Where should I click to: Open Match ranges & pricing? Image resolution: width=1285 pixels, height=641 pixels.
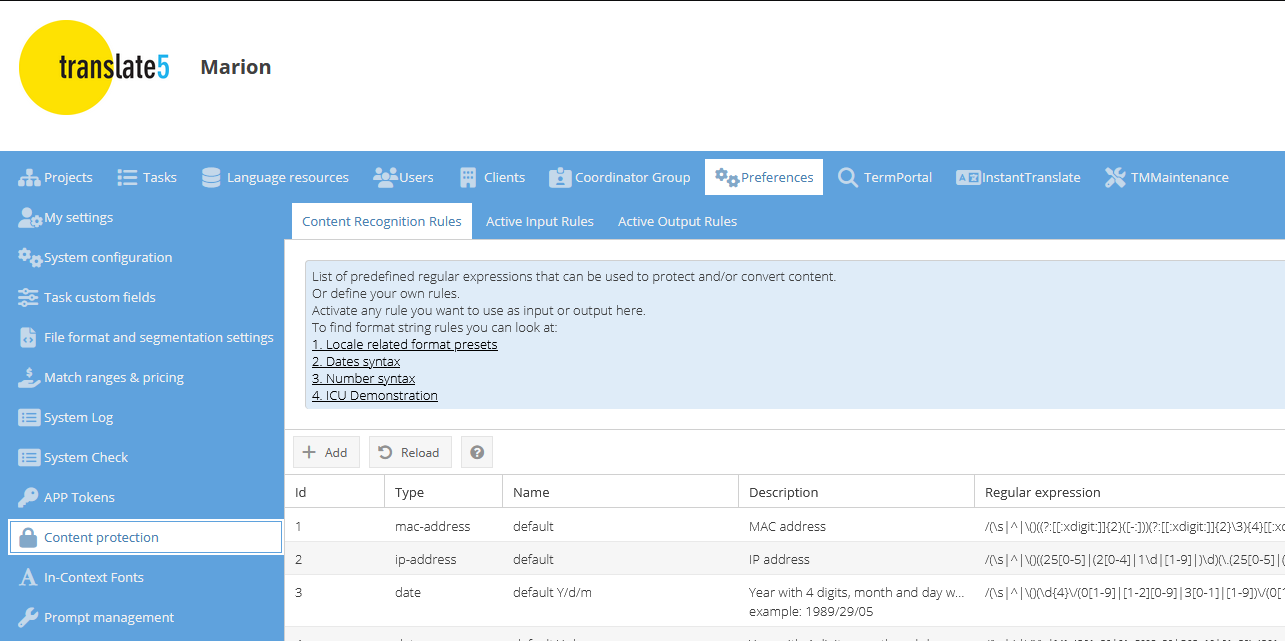pyautogui.click(x=145, y=377)
